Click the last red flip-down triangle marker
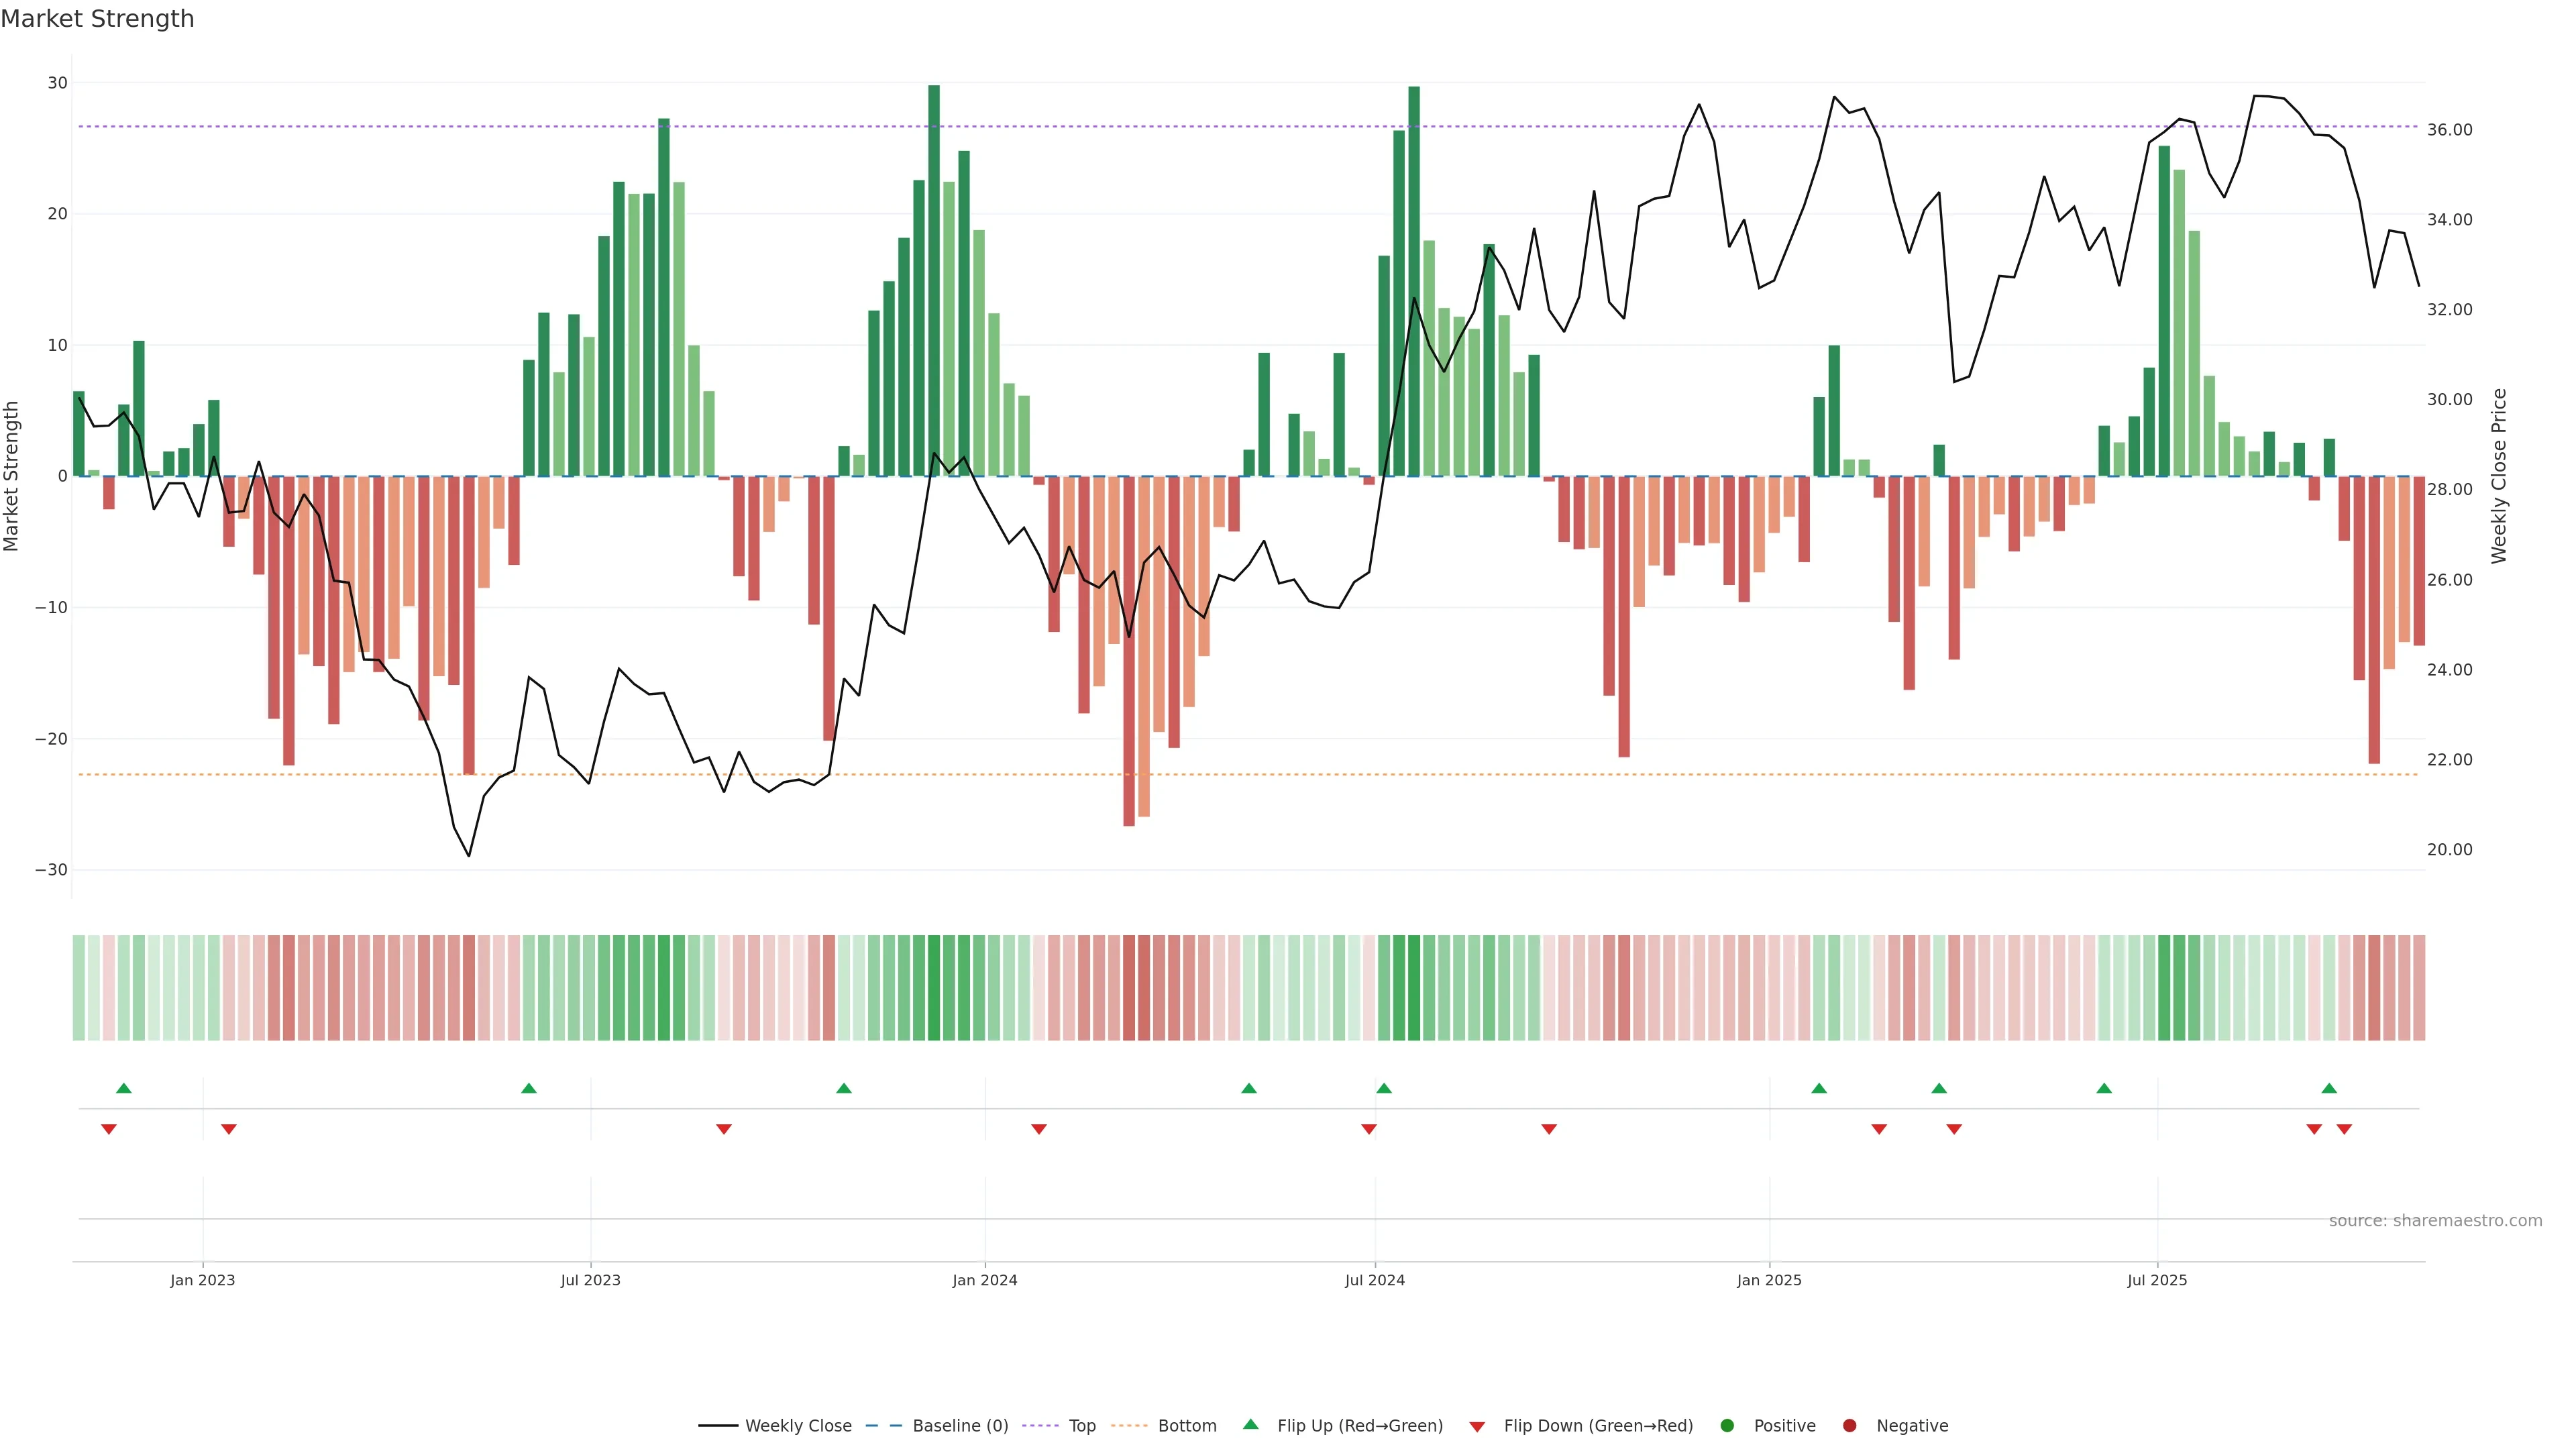2576x1449 pixels. point(2344,1129)
